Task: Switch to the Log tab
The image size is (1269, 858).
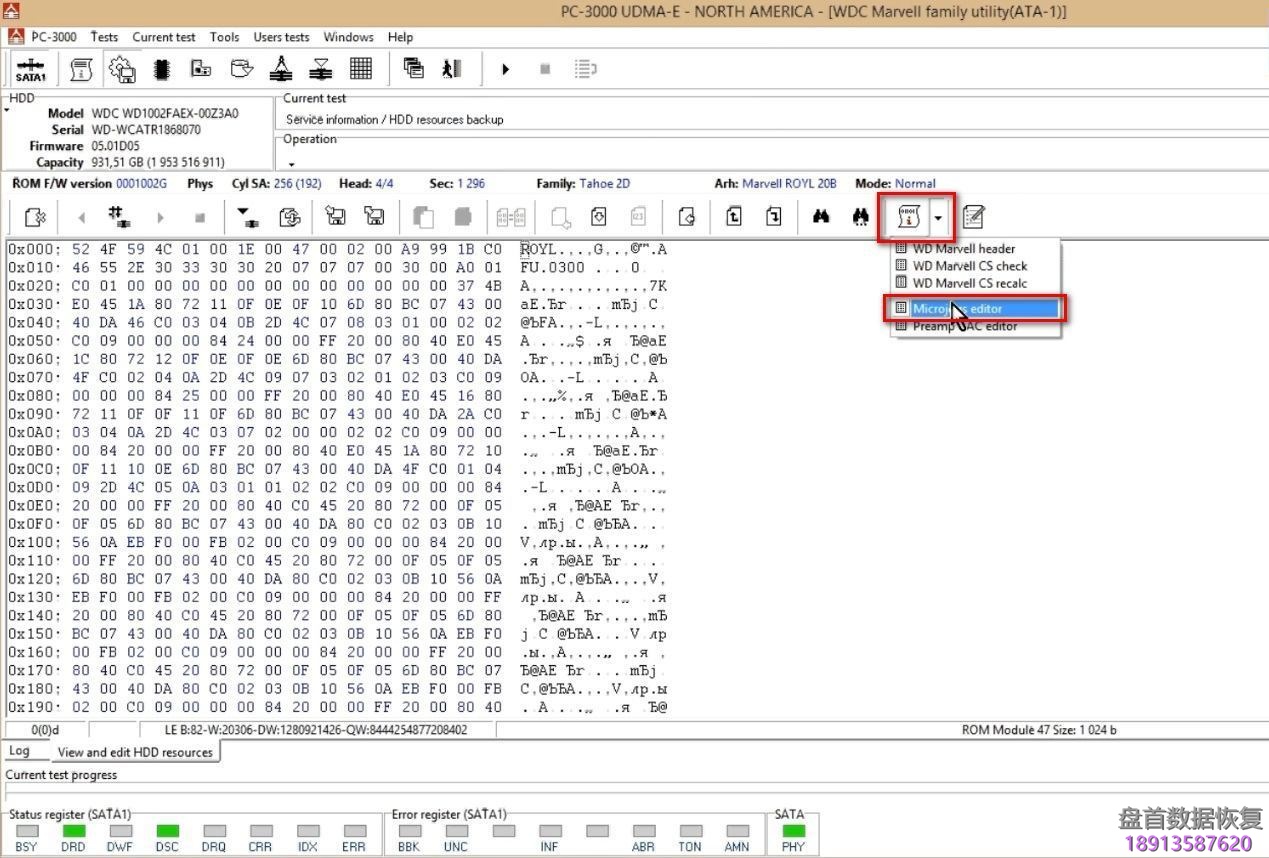Action: [x=20, y=751]
